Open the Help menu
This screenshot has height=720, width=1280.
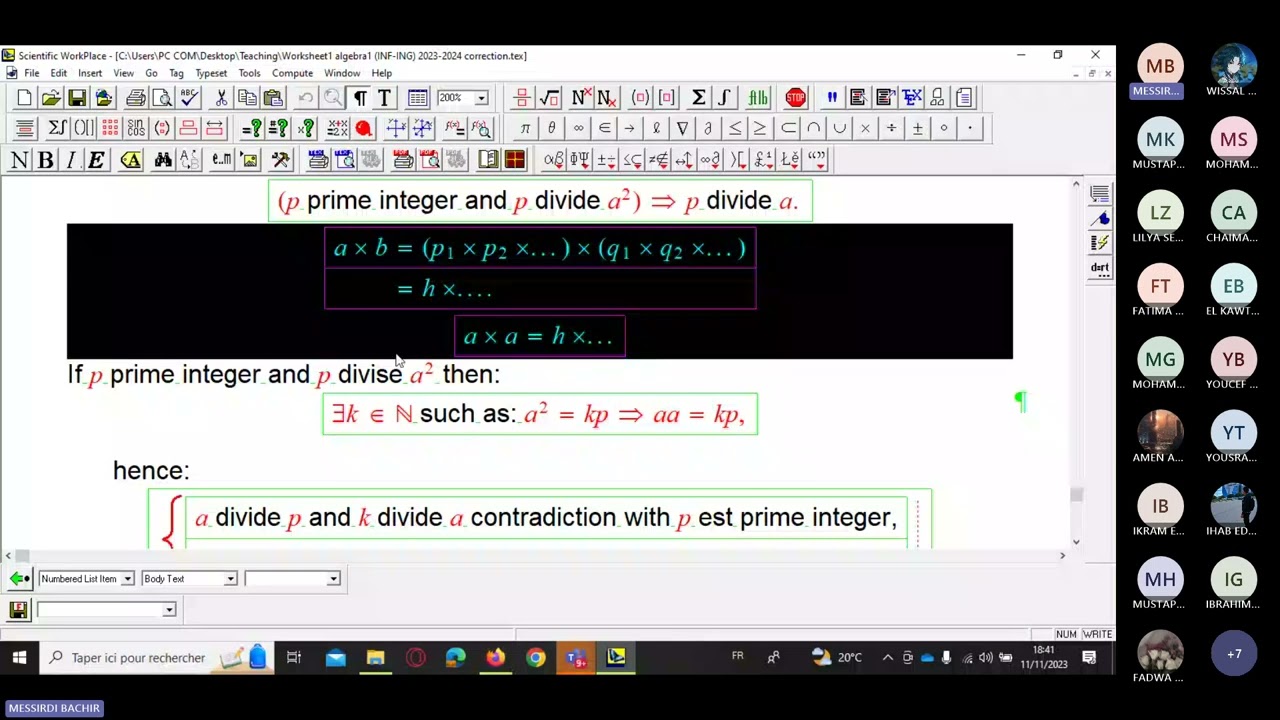[x=382, y=73]
